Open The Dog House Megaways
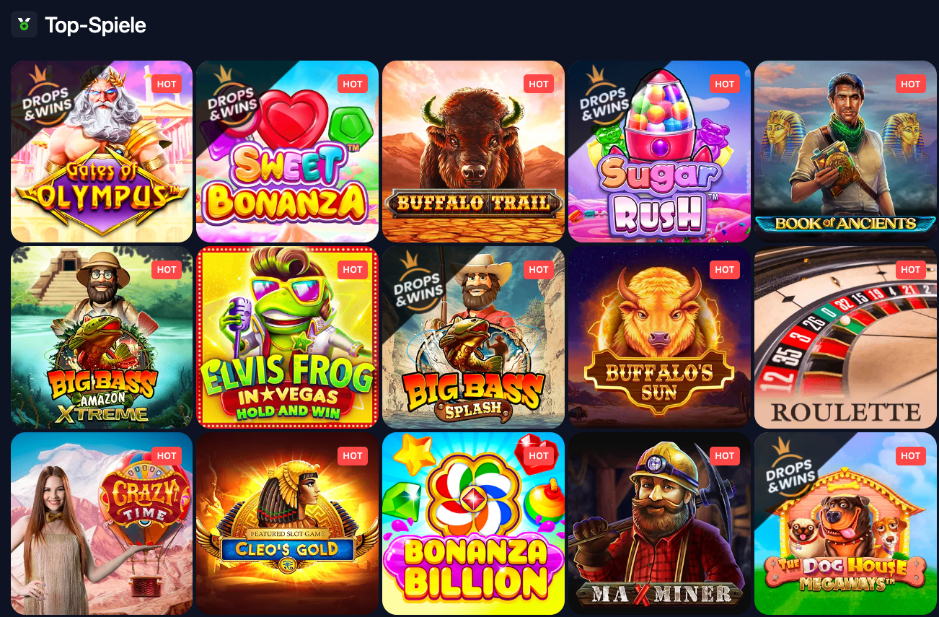Image resolution: width=939 pixels, height=617 pixels. click(x=845, y=524)
